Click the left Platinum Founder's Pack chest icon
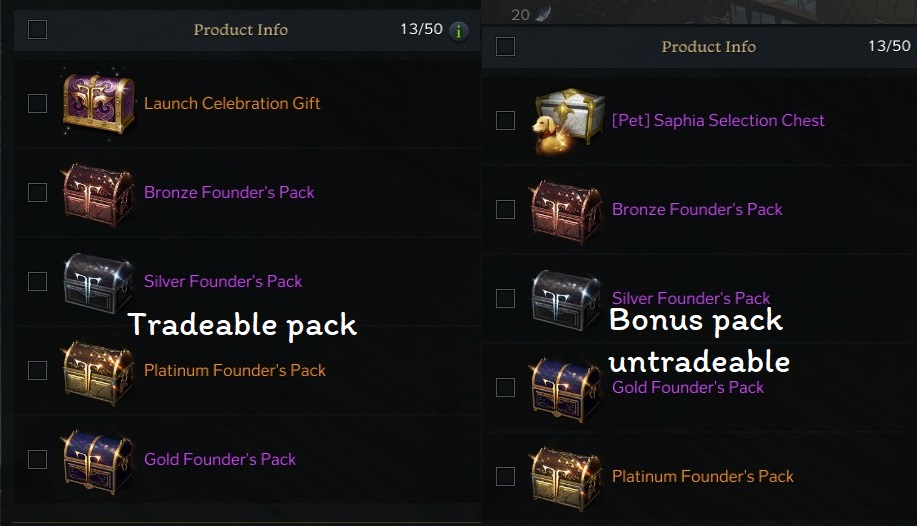Image resolution: width=917 pixels, height=526 pixels. [x=98, y=372]
